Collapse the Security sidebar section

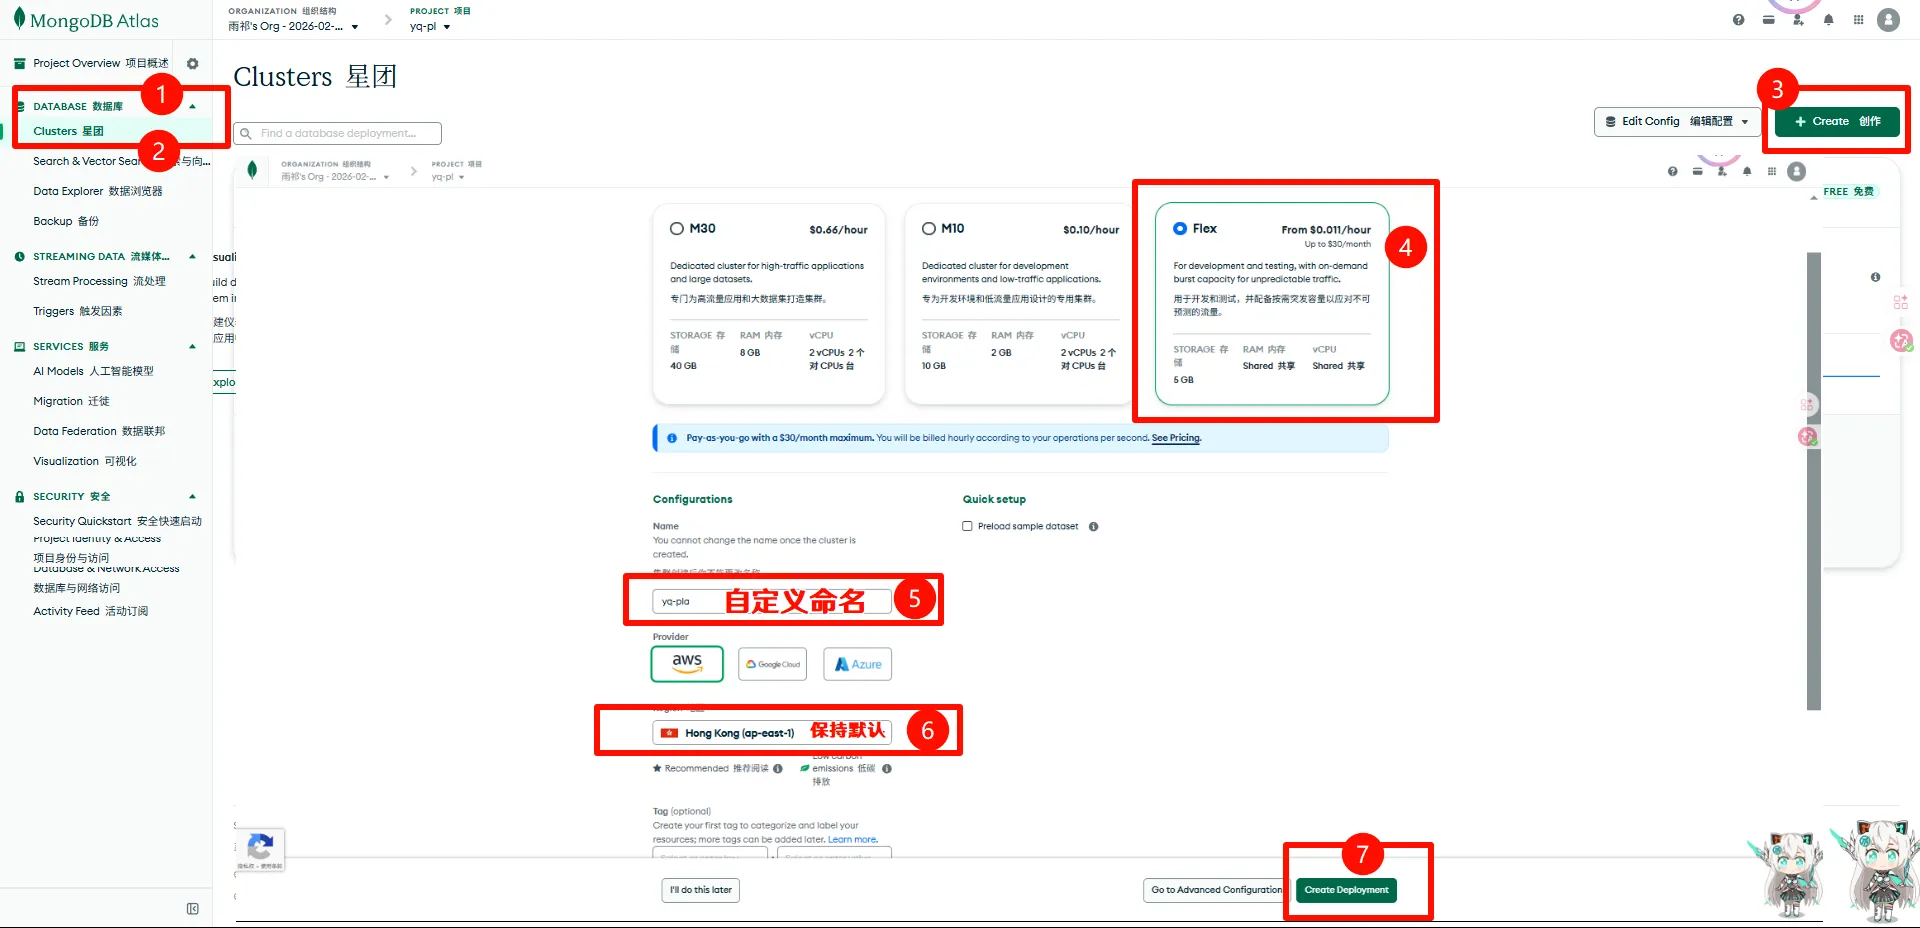(x=192, y=497)
